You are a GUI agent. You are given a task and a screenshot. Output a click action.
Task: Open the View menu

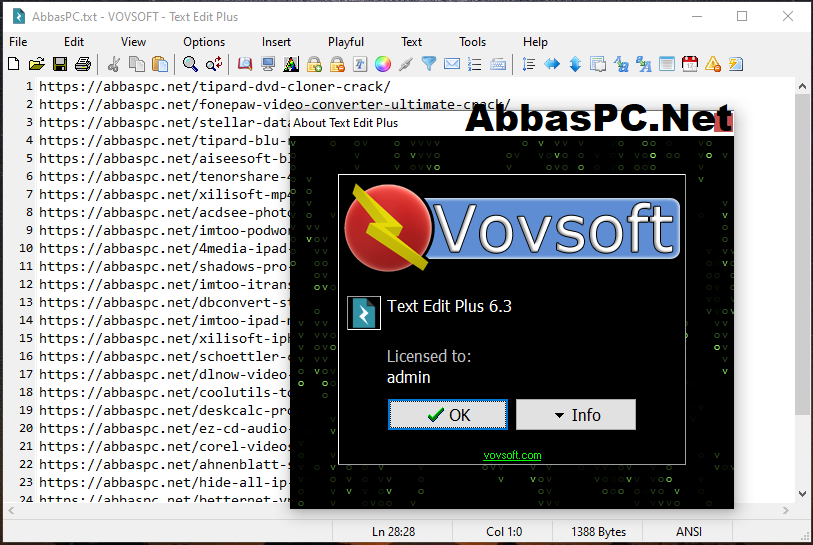133,42
